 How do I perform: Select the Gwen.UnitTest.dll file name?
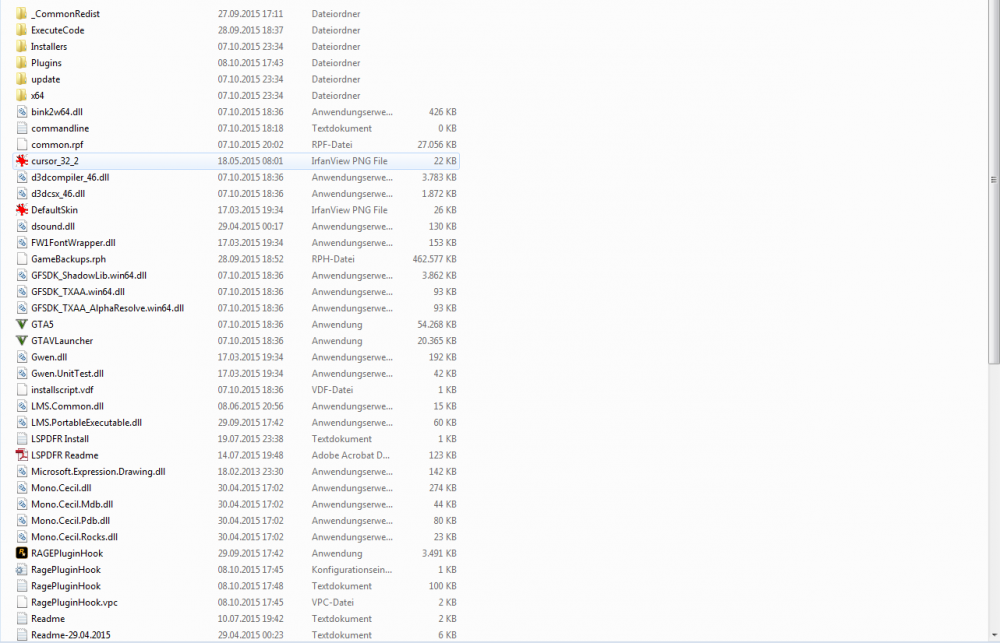point(68,373)
